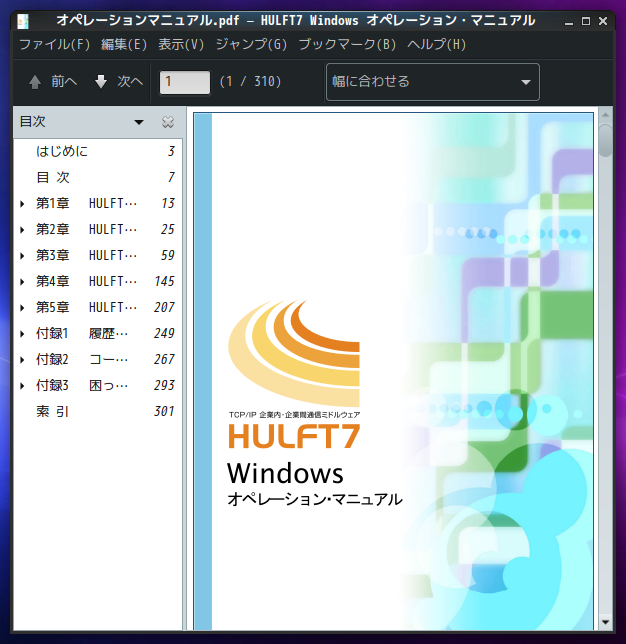This screenshot has width=626, height=644.
Task: Go to next page with 次へ arrow
Action: 119,82
